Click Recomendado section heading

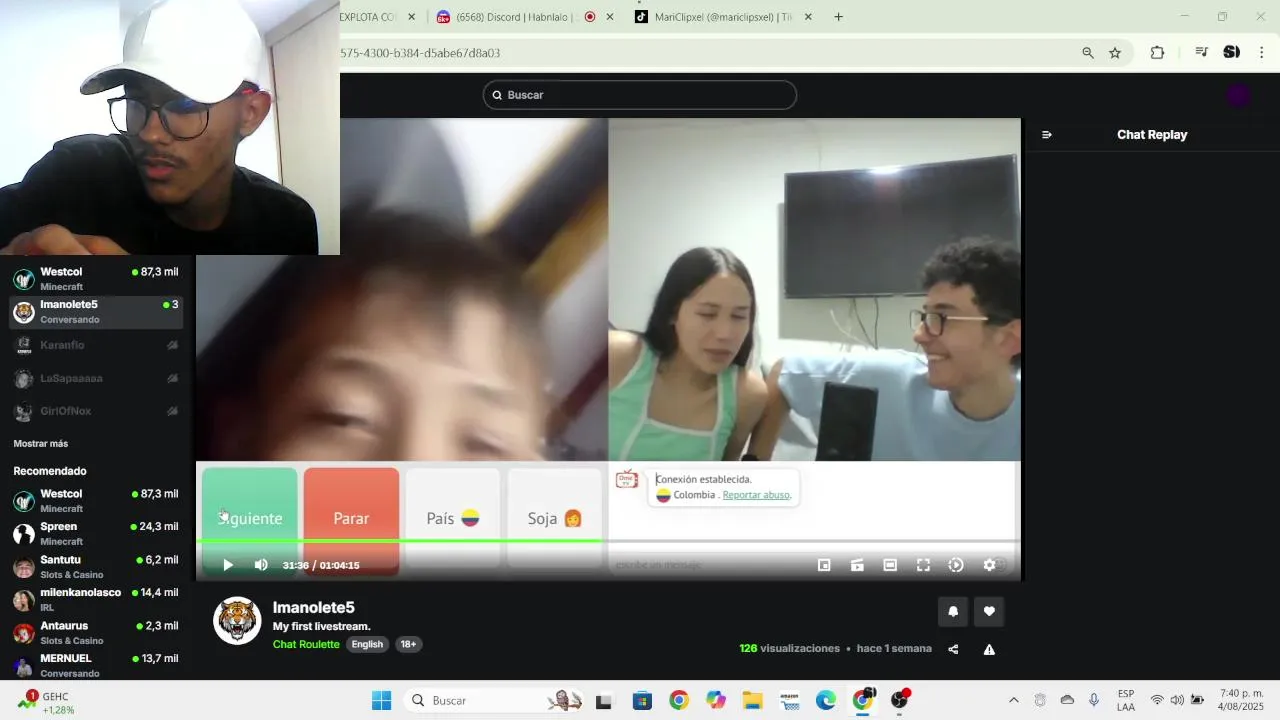point(50,471)
